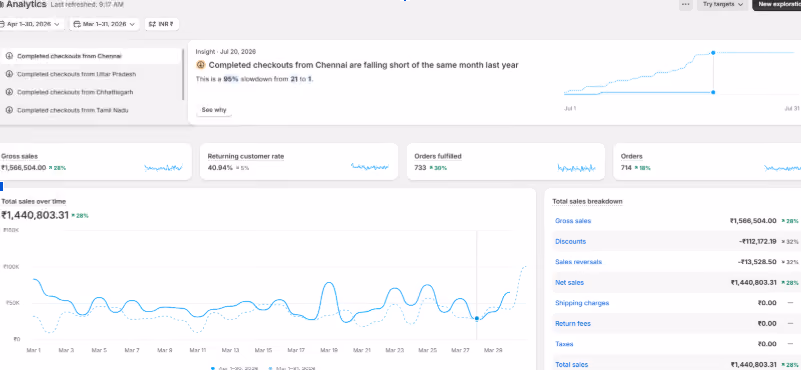Click the insight headline about Chennai checkouts
801x370 pixels.
click(x=363, y=65)
